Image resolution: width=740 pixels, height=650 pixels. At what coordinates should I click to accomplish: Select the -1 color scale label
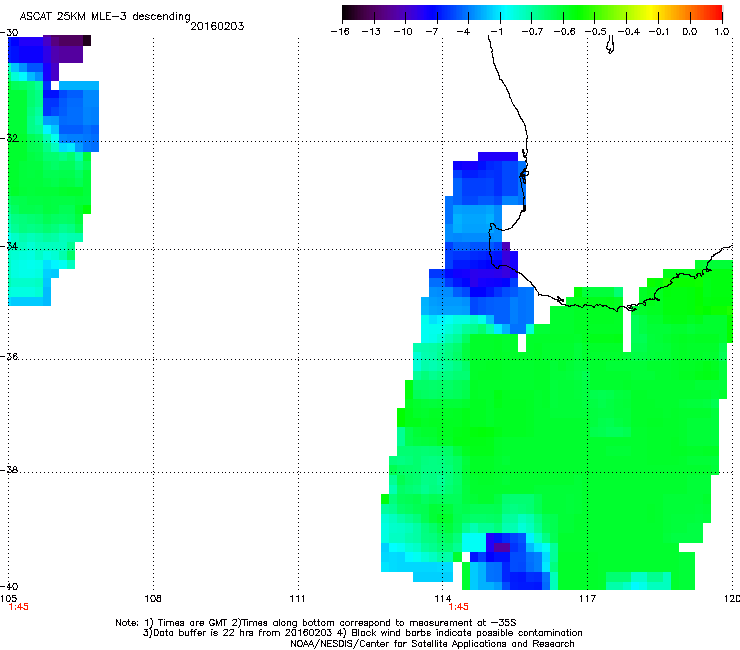(496, 32)
